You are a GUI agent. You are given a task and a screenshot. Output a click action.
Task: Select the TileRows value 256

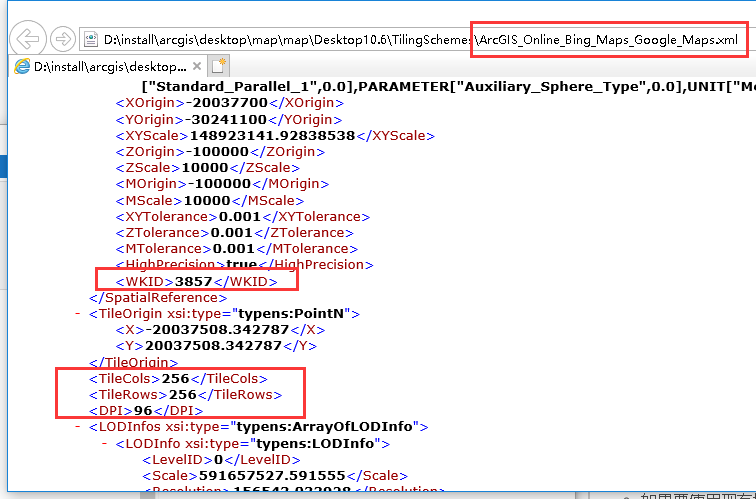tap(183, 394)
